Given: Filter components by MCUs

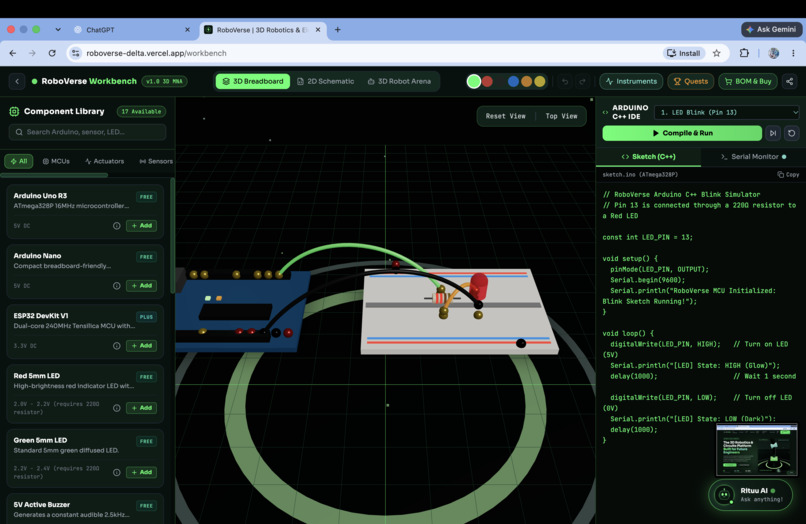Looking at the screenshot, I should coord(56,161).
